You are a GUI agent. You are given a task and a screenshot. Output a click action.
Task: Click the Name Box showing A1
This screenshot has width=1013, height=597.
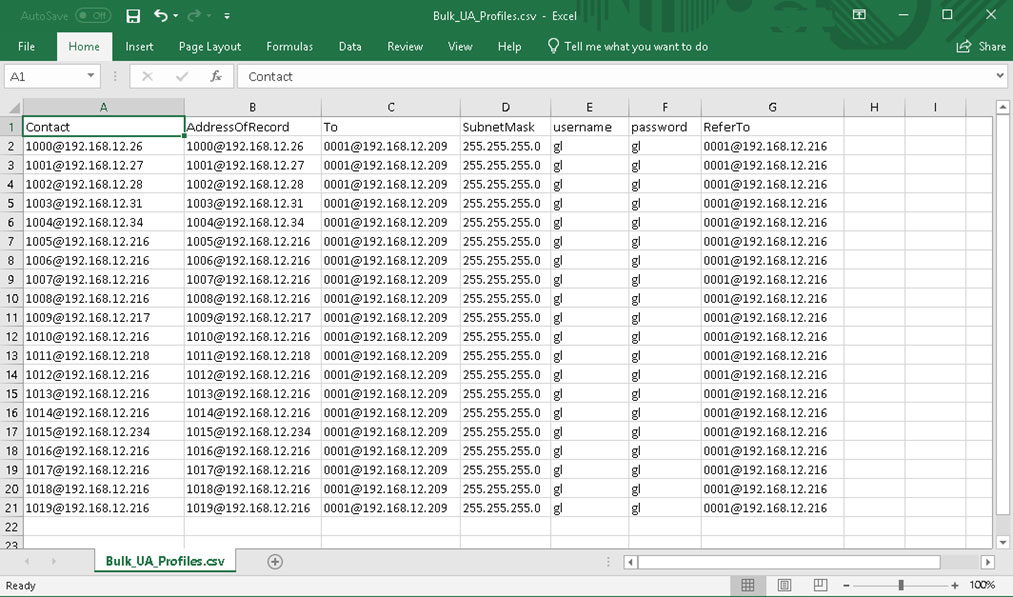(x=44, y=77)
